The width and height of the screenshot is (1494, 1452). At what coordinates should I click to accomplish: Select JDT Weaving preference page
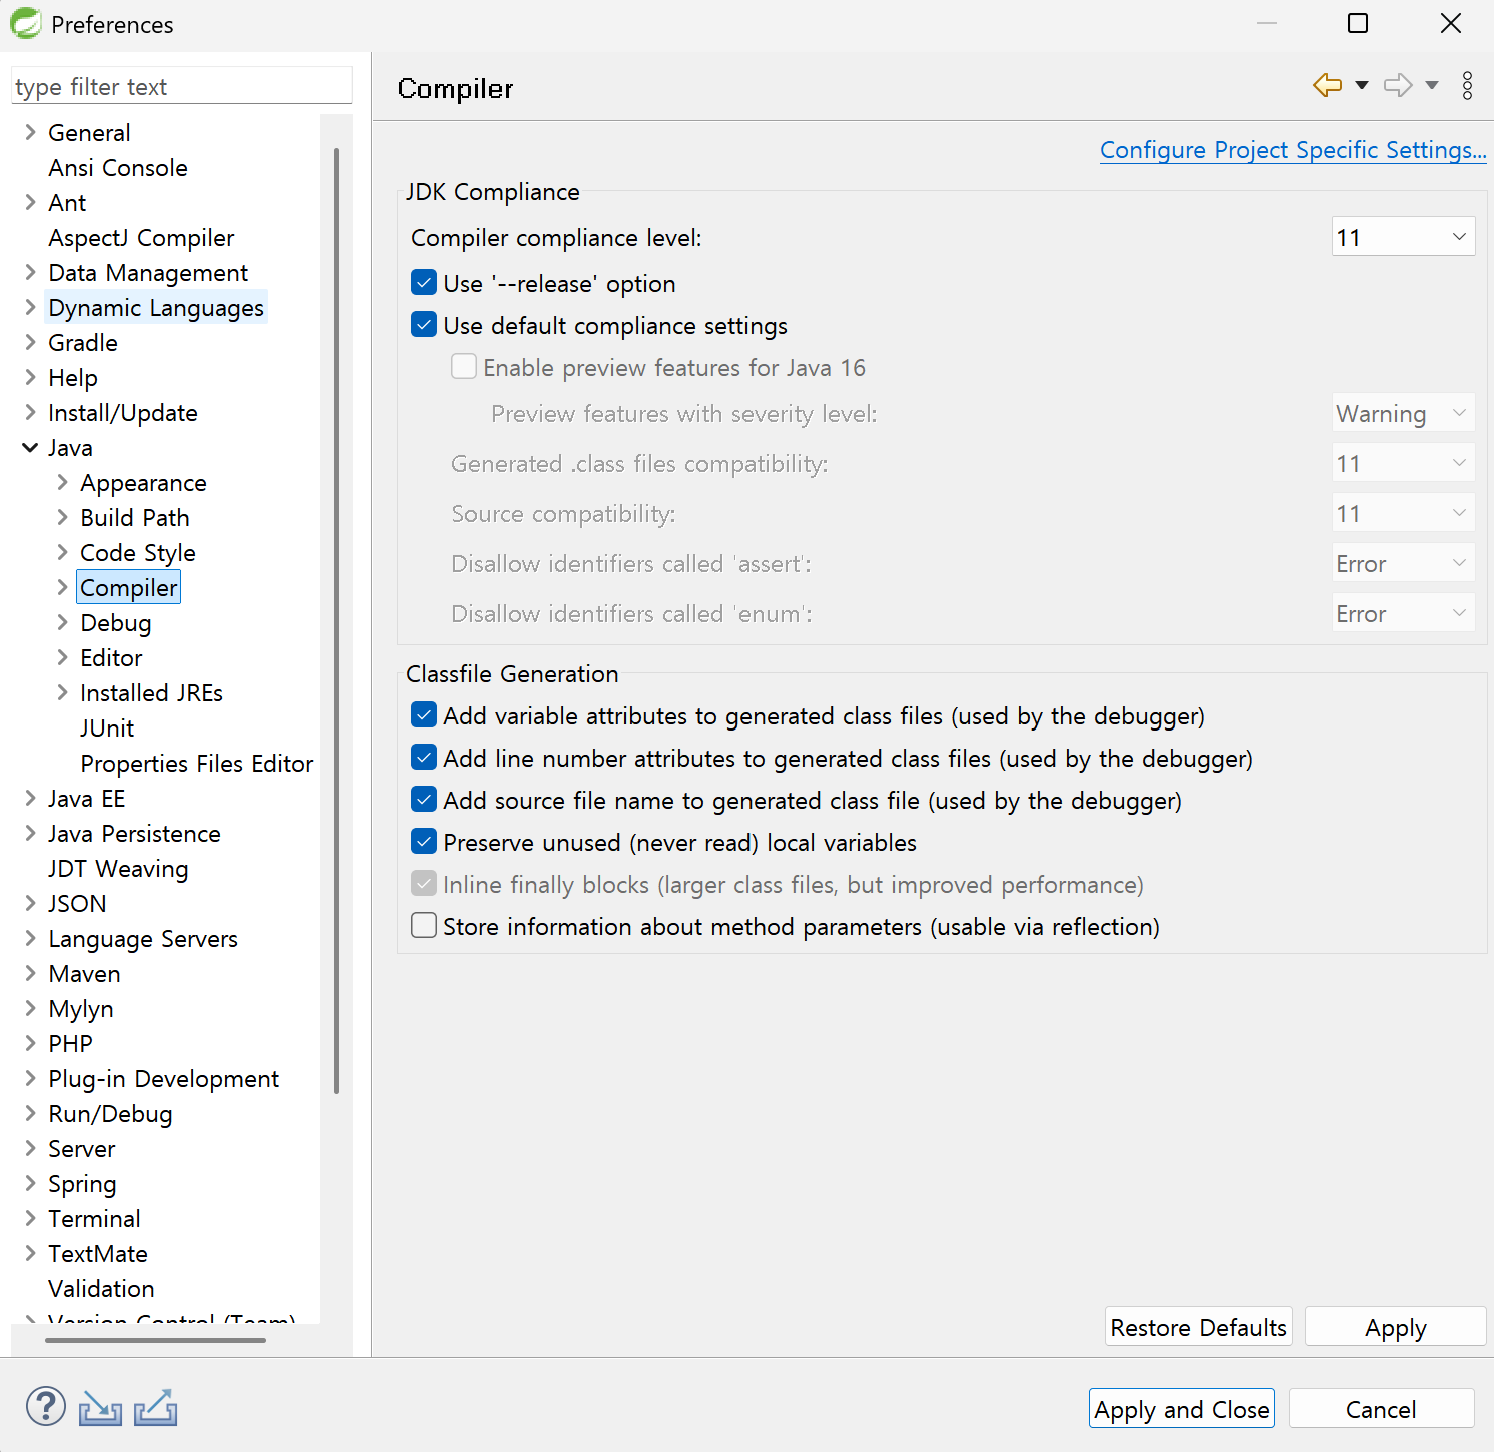118,869
